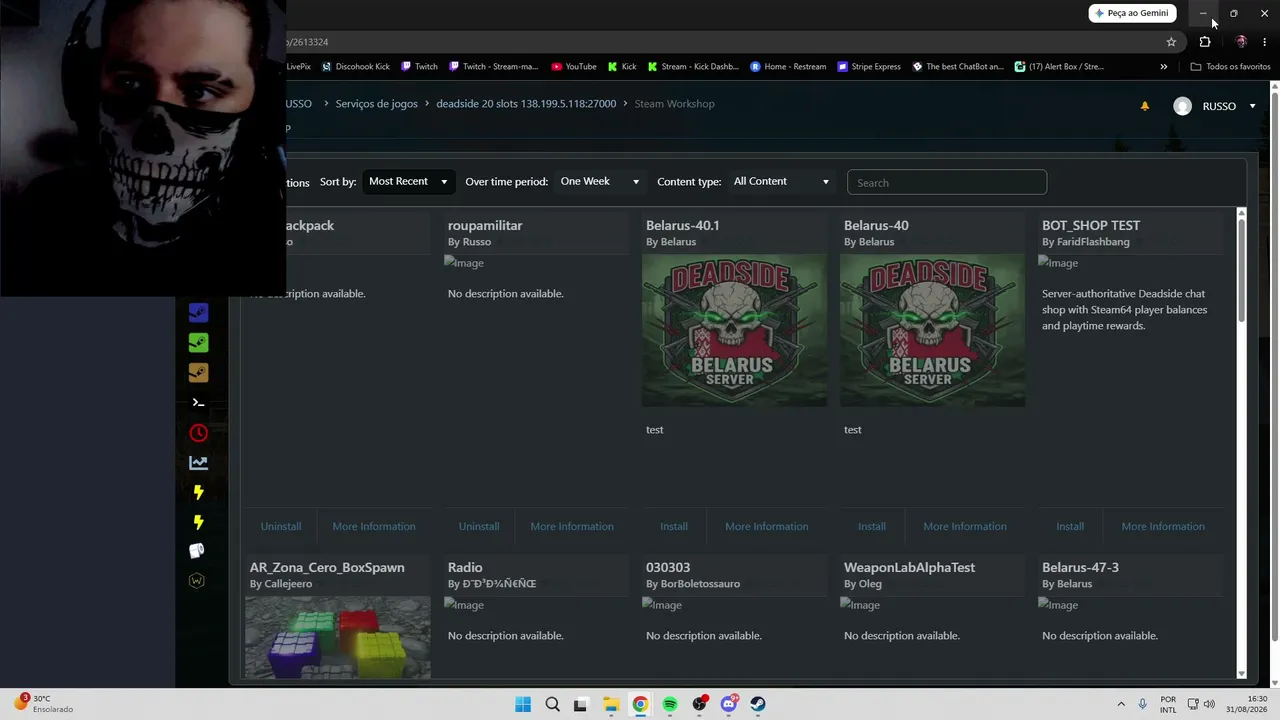Click the Belarus-47-3 mod title
The image size is (1280, 720).
1080,567
